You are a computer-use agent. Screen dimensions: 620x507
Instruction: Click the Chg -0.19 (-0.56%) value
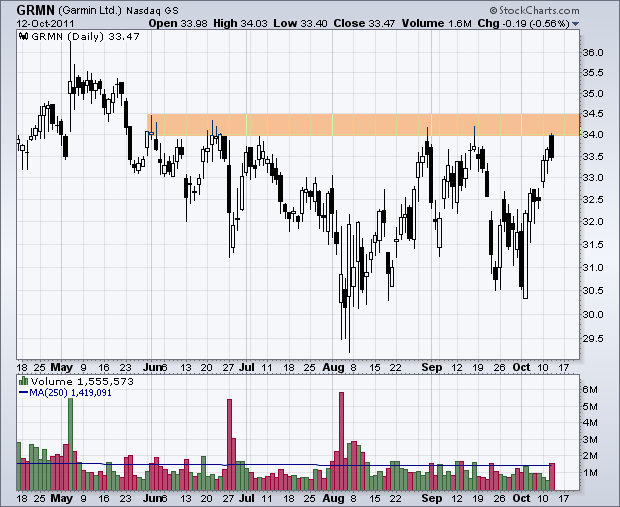point(524,23)
